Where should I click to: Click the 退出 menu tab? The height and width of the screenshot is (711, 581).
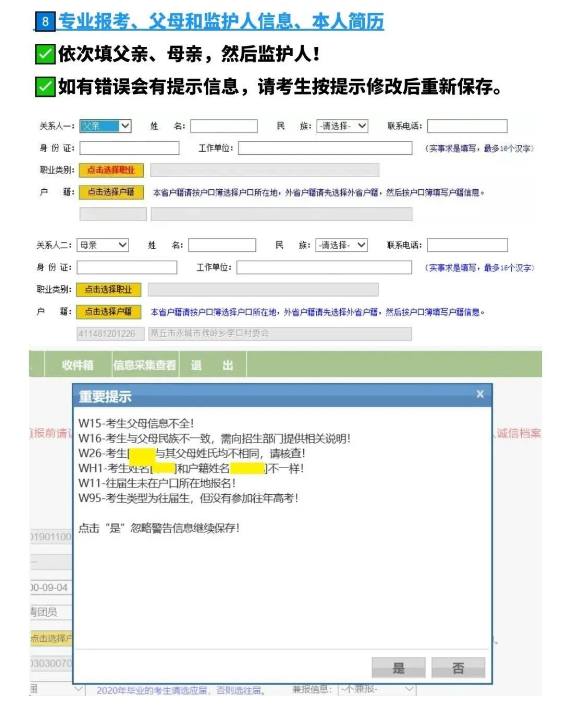tap(212, 365)
